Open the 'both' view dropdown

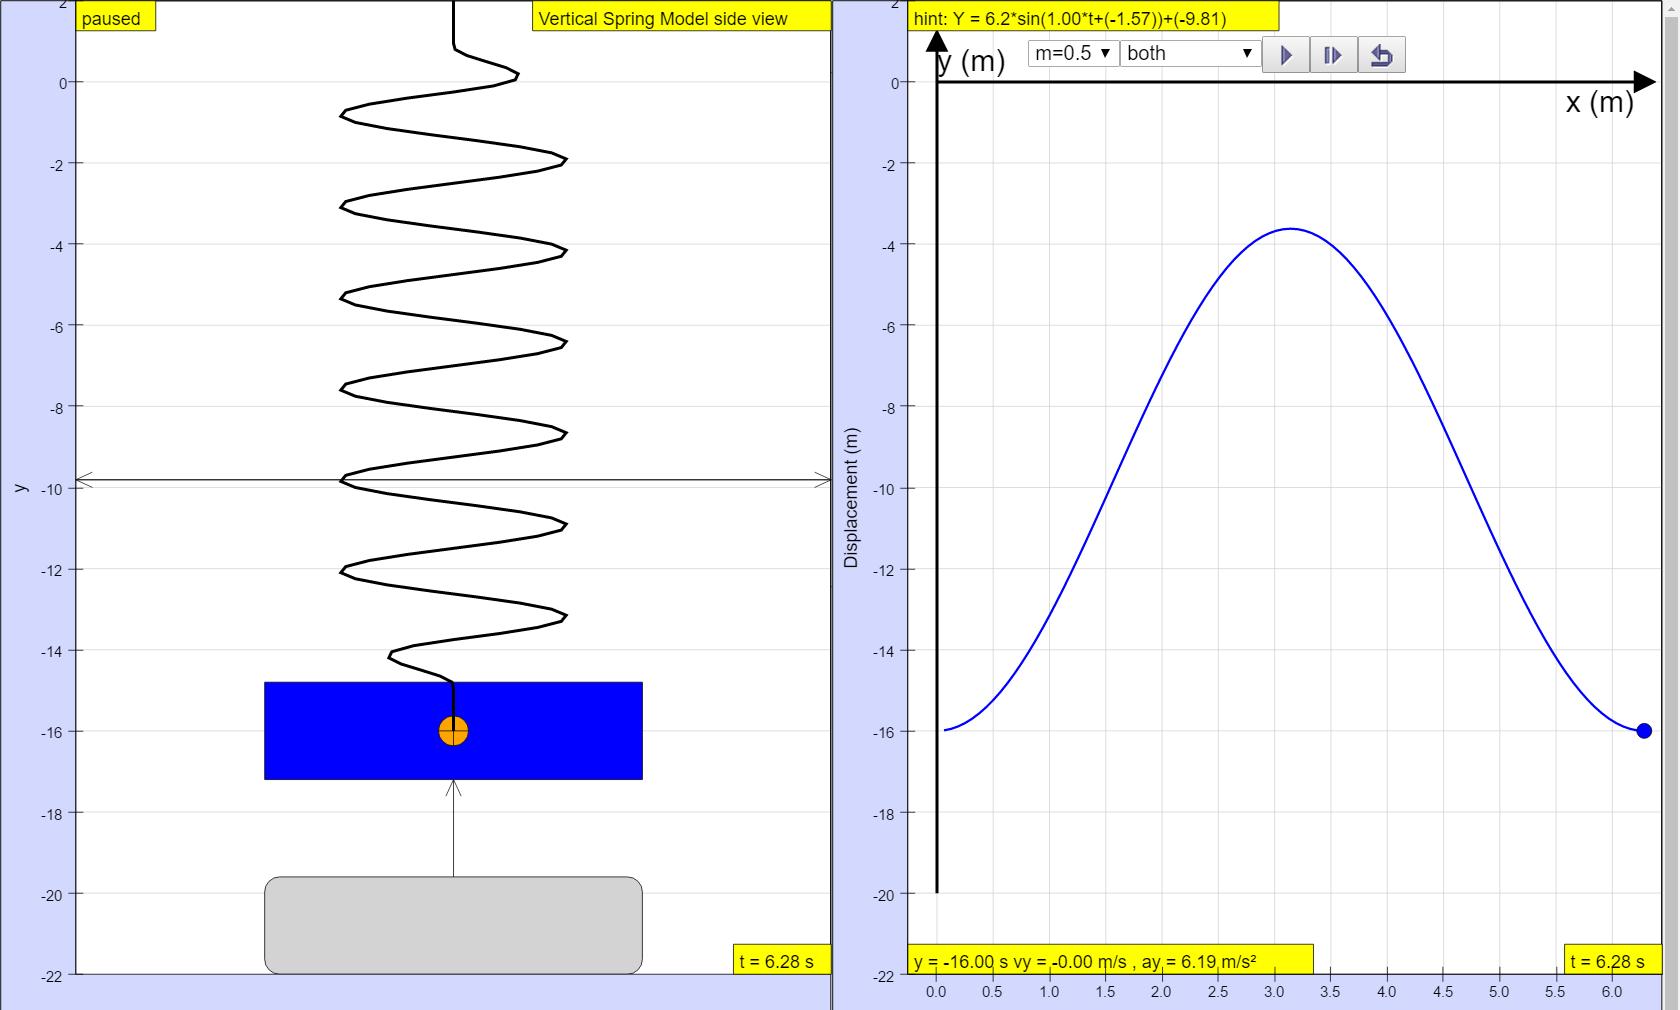pyautogui.click(x=1190, y=54)
